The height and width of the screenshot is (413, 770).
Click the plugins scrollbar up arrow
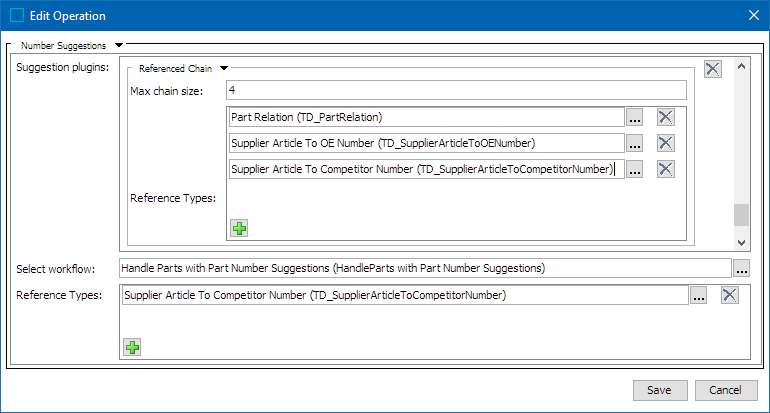coord(742,66)
